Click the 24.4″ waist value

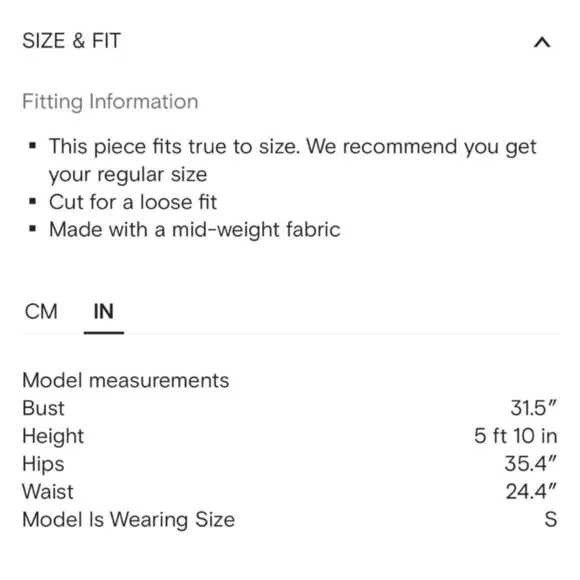531,492
